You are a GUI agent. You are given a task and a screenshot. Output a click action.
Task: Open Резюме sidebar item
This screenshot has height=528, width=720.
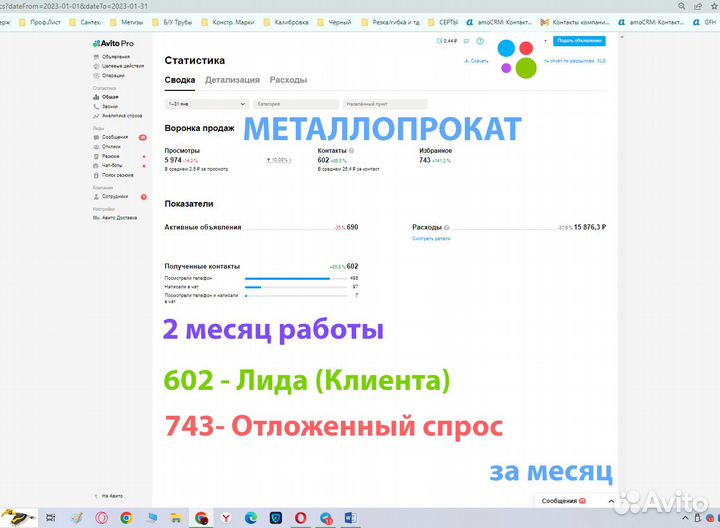pyautogui.click(x=106, y=157)
